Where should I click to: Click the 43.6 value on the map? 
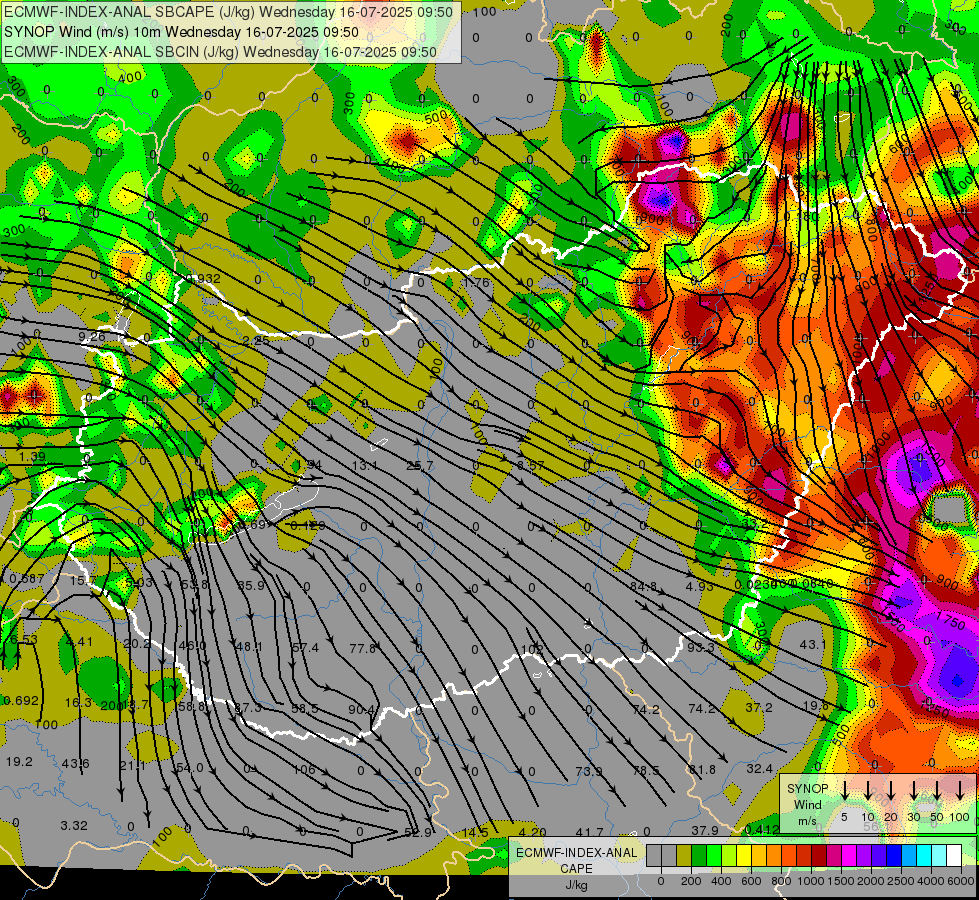(76, 763)
